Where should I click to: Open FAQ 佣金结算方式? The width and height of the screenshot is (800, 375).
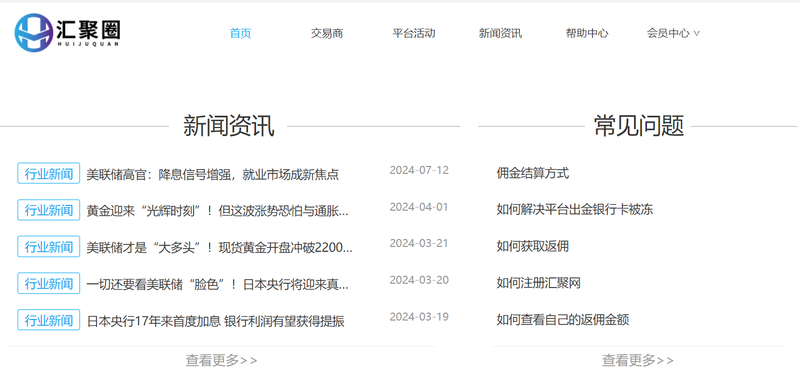[x=533, y=173]
